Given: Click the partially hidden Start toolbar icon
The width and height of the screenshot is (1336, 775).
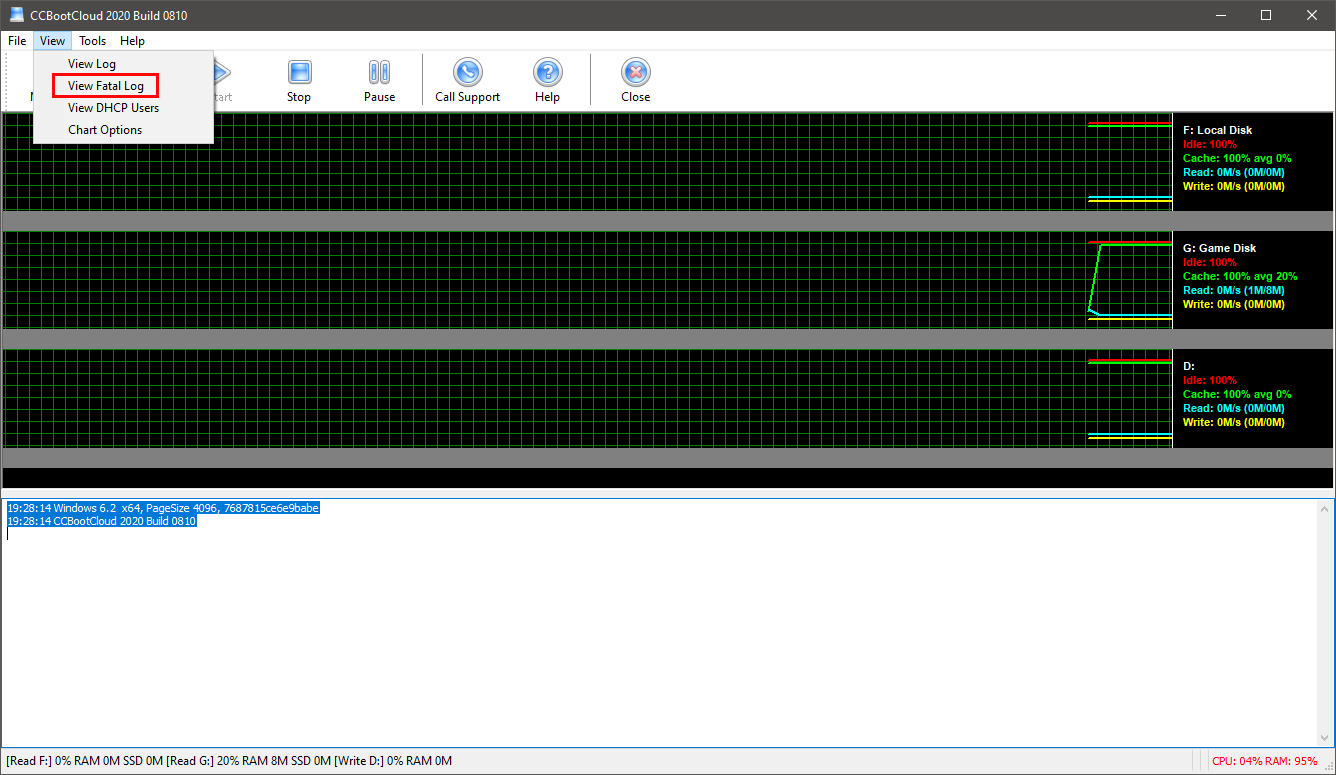Looking at the screenshot, I should [x=222, y=75].
